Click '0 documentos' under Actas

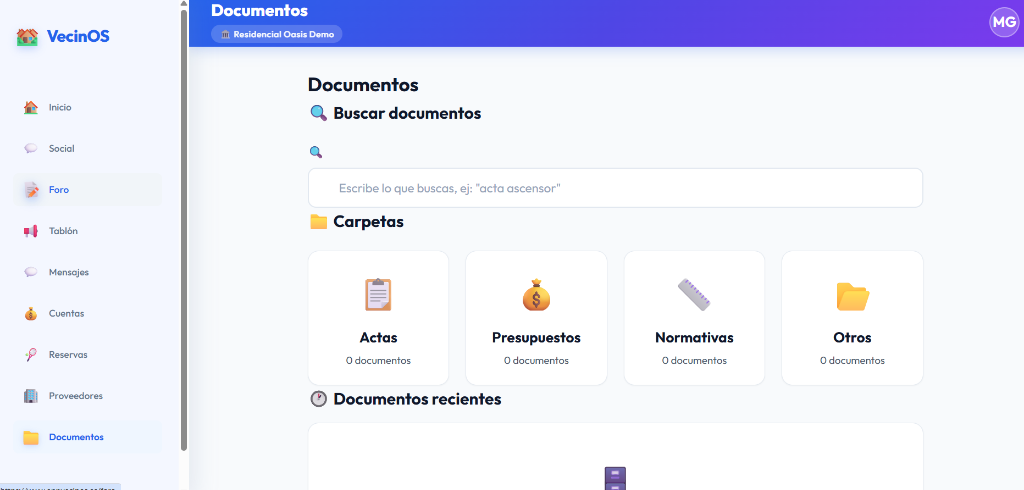[x=378, y=361]
